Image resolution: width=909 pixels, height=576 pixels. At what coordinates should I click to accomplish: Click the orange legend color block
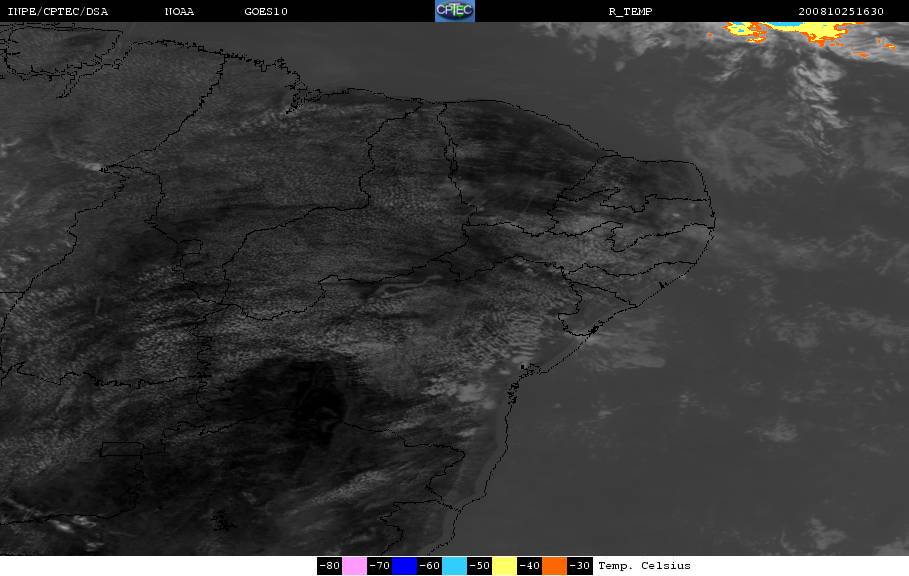coord(554,566)
